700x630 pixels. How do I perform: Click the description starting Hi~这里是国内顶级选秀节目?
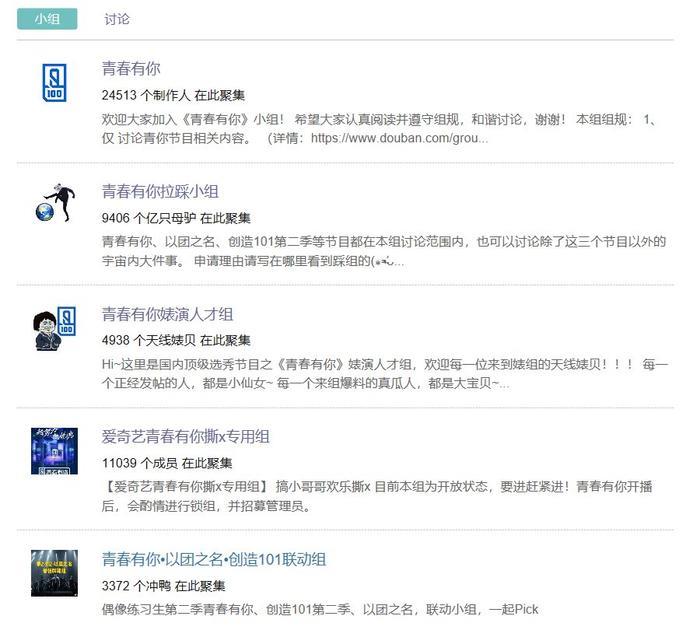tap(384, 374)
